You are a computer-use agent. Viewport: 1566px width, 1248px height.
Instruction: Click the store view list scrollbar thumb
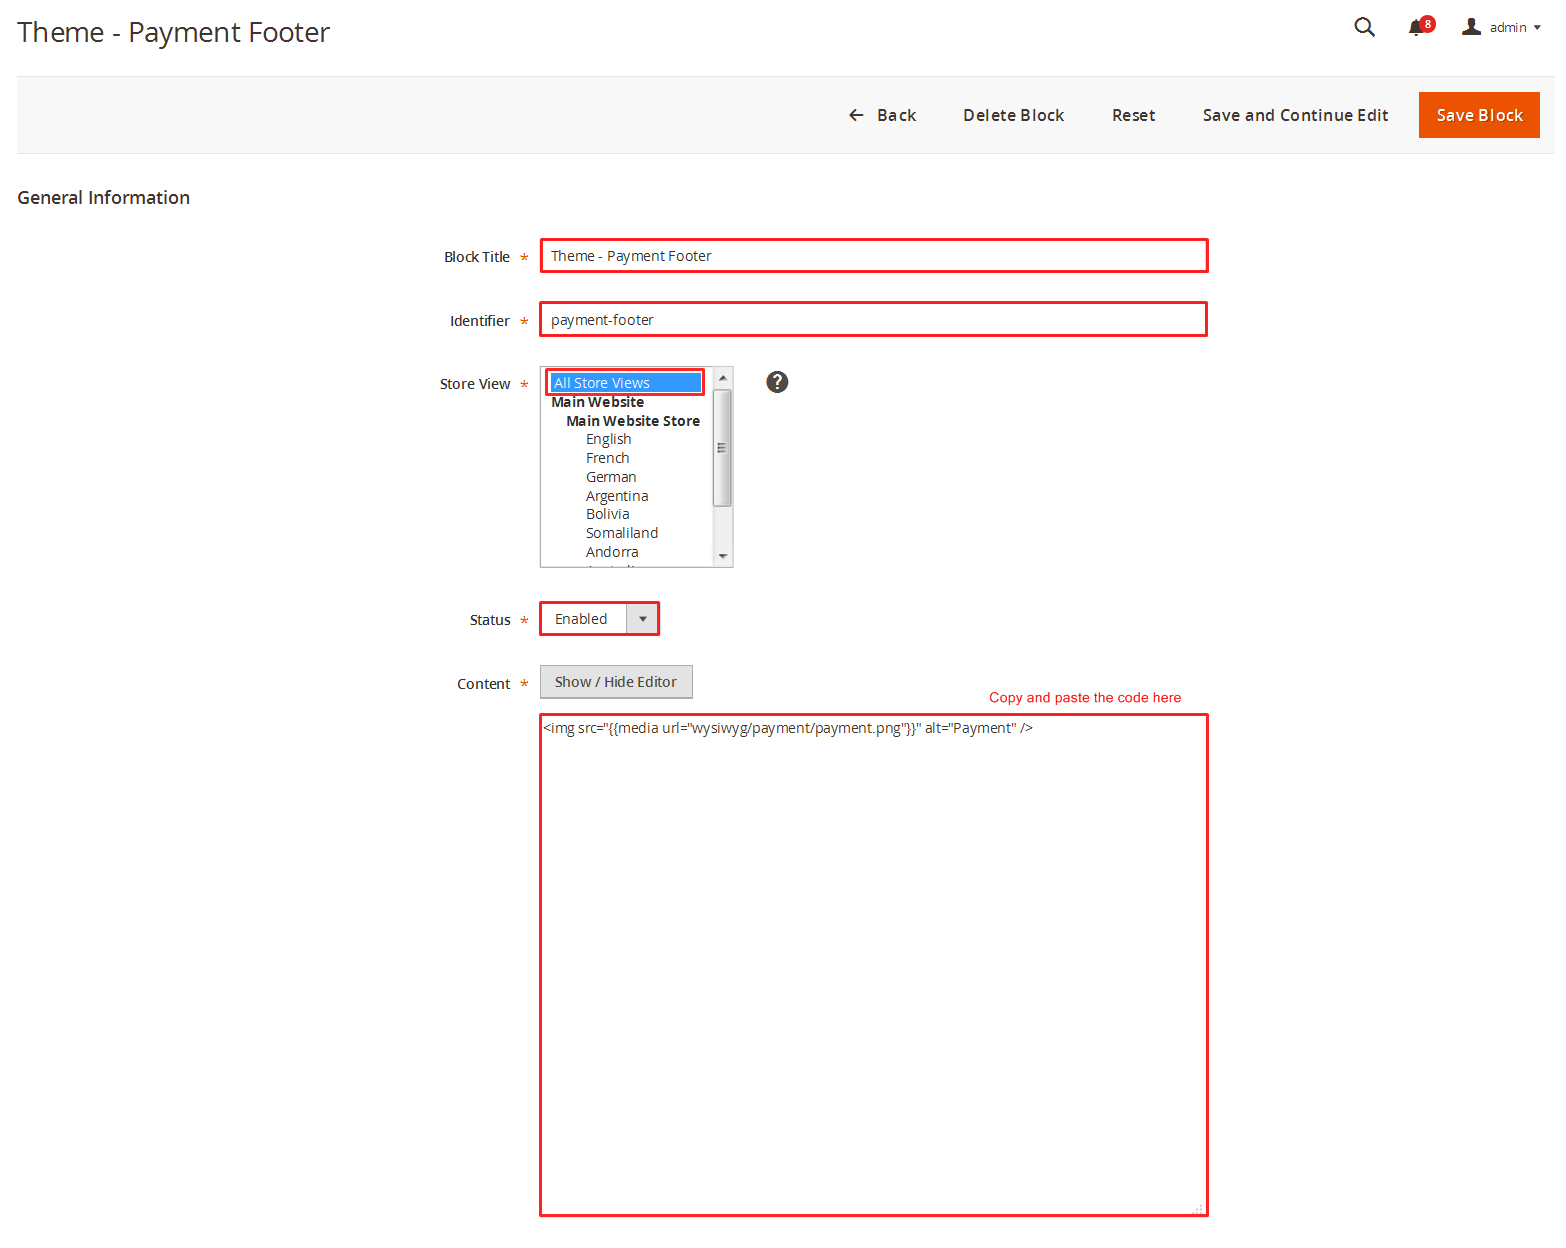[722, 447]
